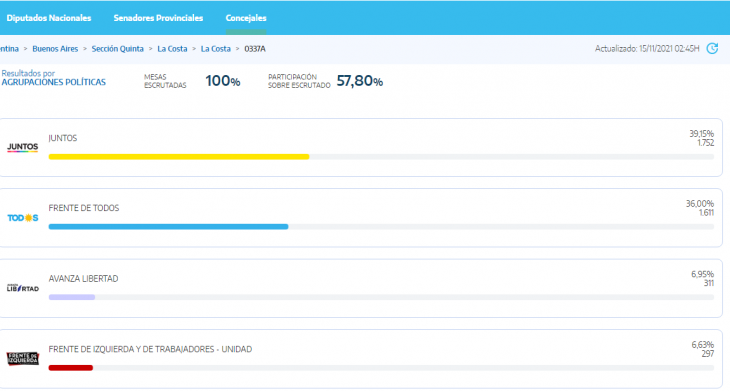The width and height of the screenshot is (730, 391).
Task: Click the JUNTOS party name label
Action: pyautogui.click(x=63, y=138)
